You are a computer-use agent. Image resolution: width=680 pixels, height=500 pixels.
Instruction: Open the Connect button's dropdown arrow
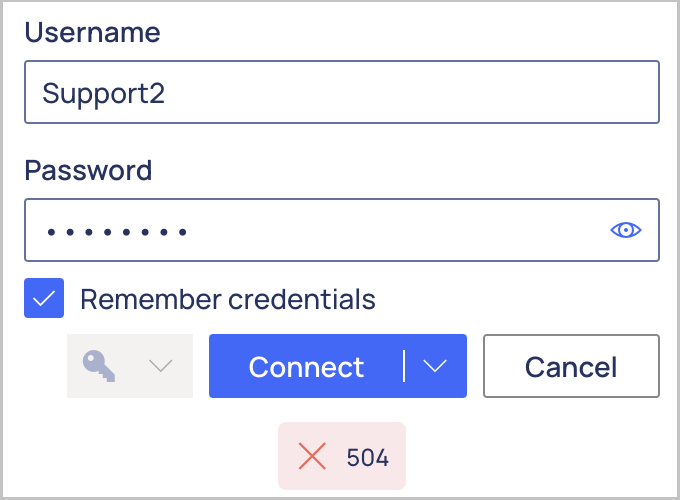click(435, 366)
